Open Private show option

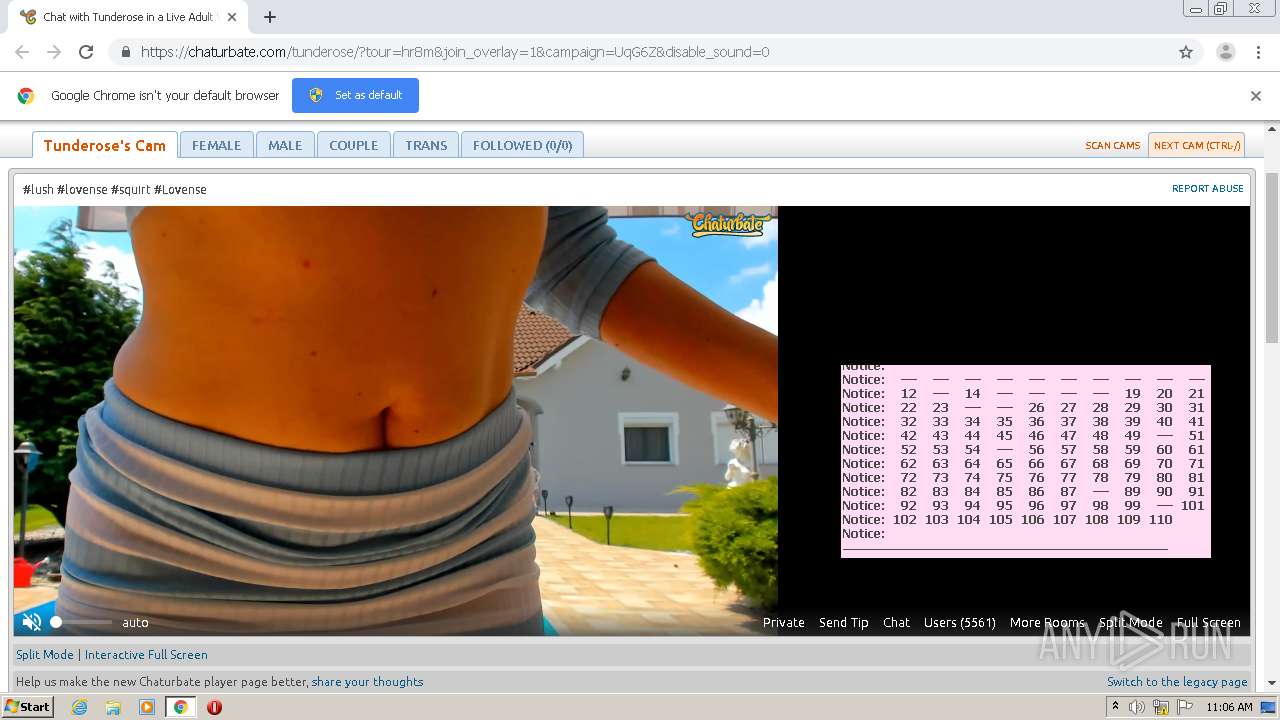tap(783, 622)
